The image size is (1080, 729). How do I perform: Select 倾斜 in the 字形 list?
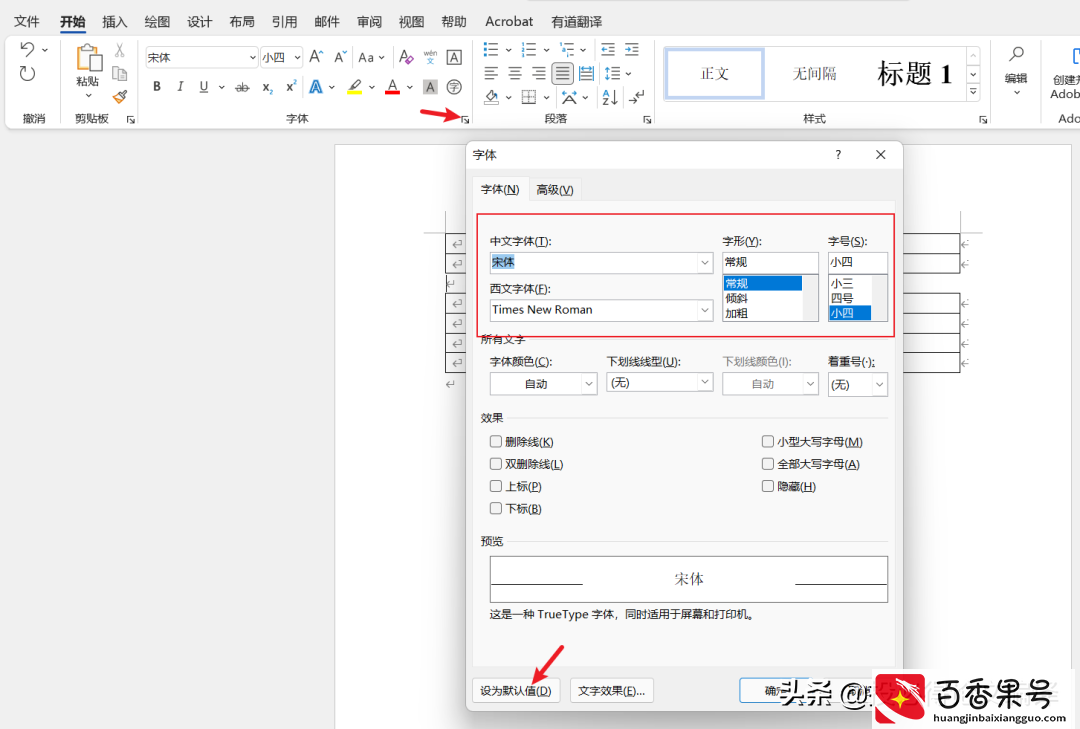click(762, 298)
